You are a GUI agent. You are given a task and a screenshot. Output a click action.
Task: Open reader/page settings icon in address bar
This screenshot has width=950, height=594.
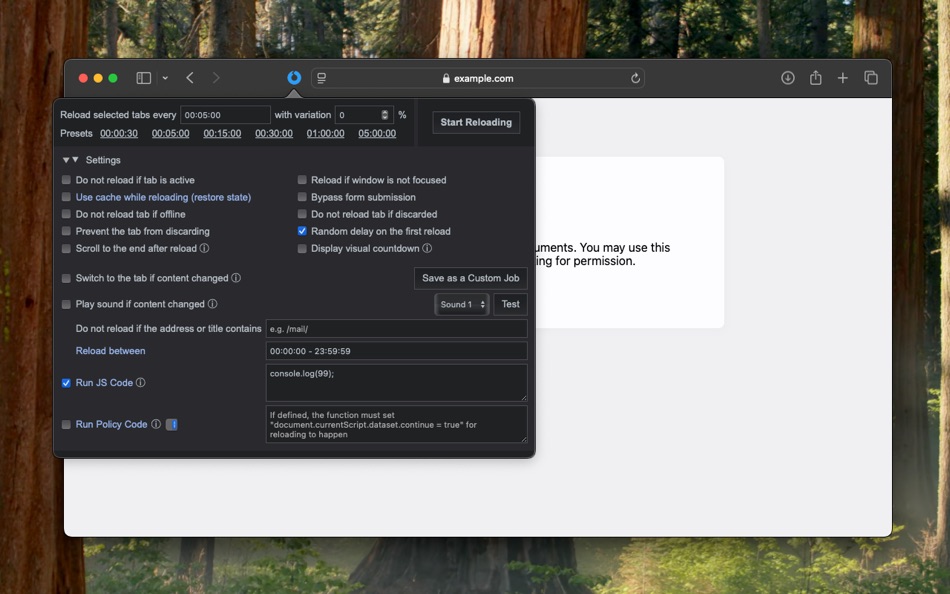[322, 78]
